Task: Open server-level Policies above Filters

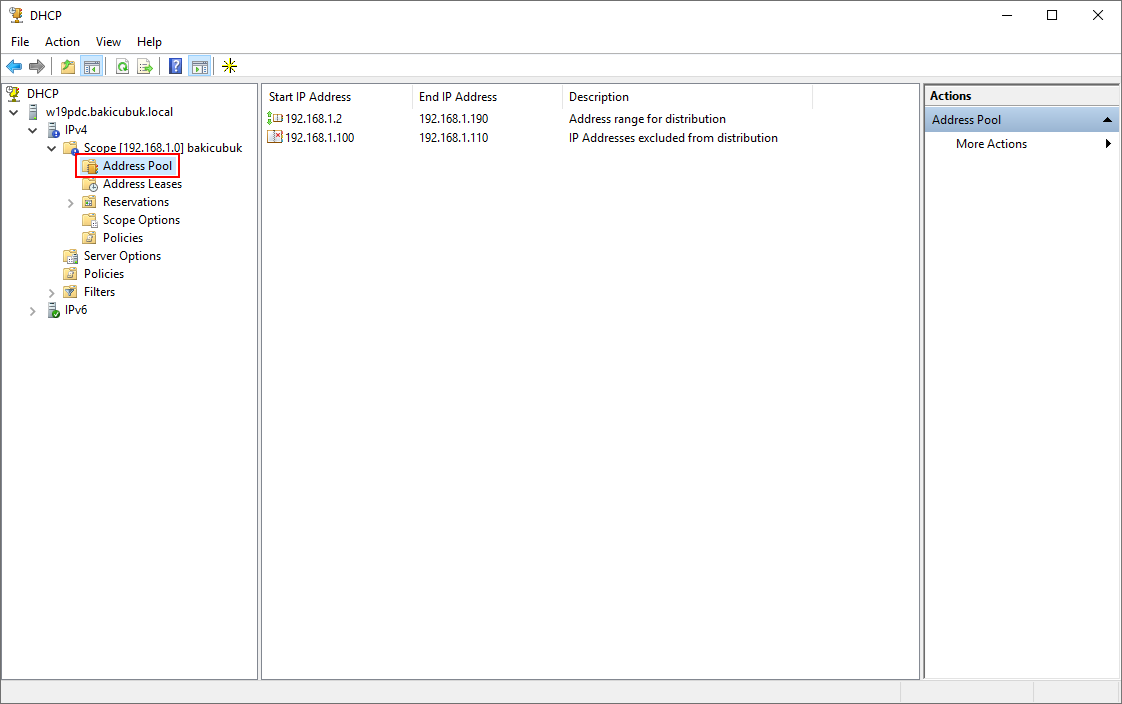Action: pos(104,273)
